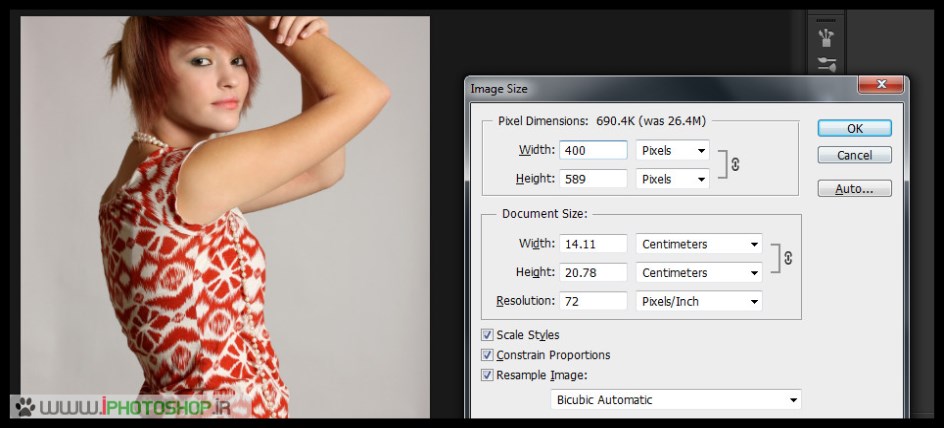Toggle the Pixel Dimensions chain link icon
This screenshot has width=944, height=428.
coord(734,164)
